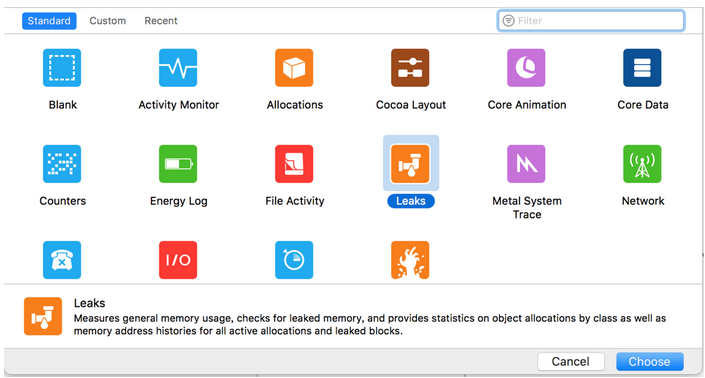Click the Cancel button
The width and height of the screenshot is (705, 378).
571,361
